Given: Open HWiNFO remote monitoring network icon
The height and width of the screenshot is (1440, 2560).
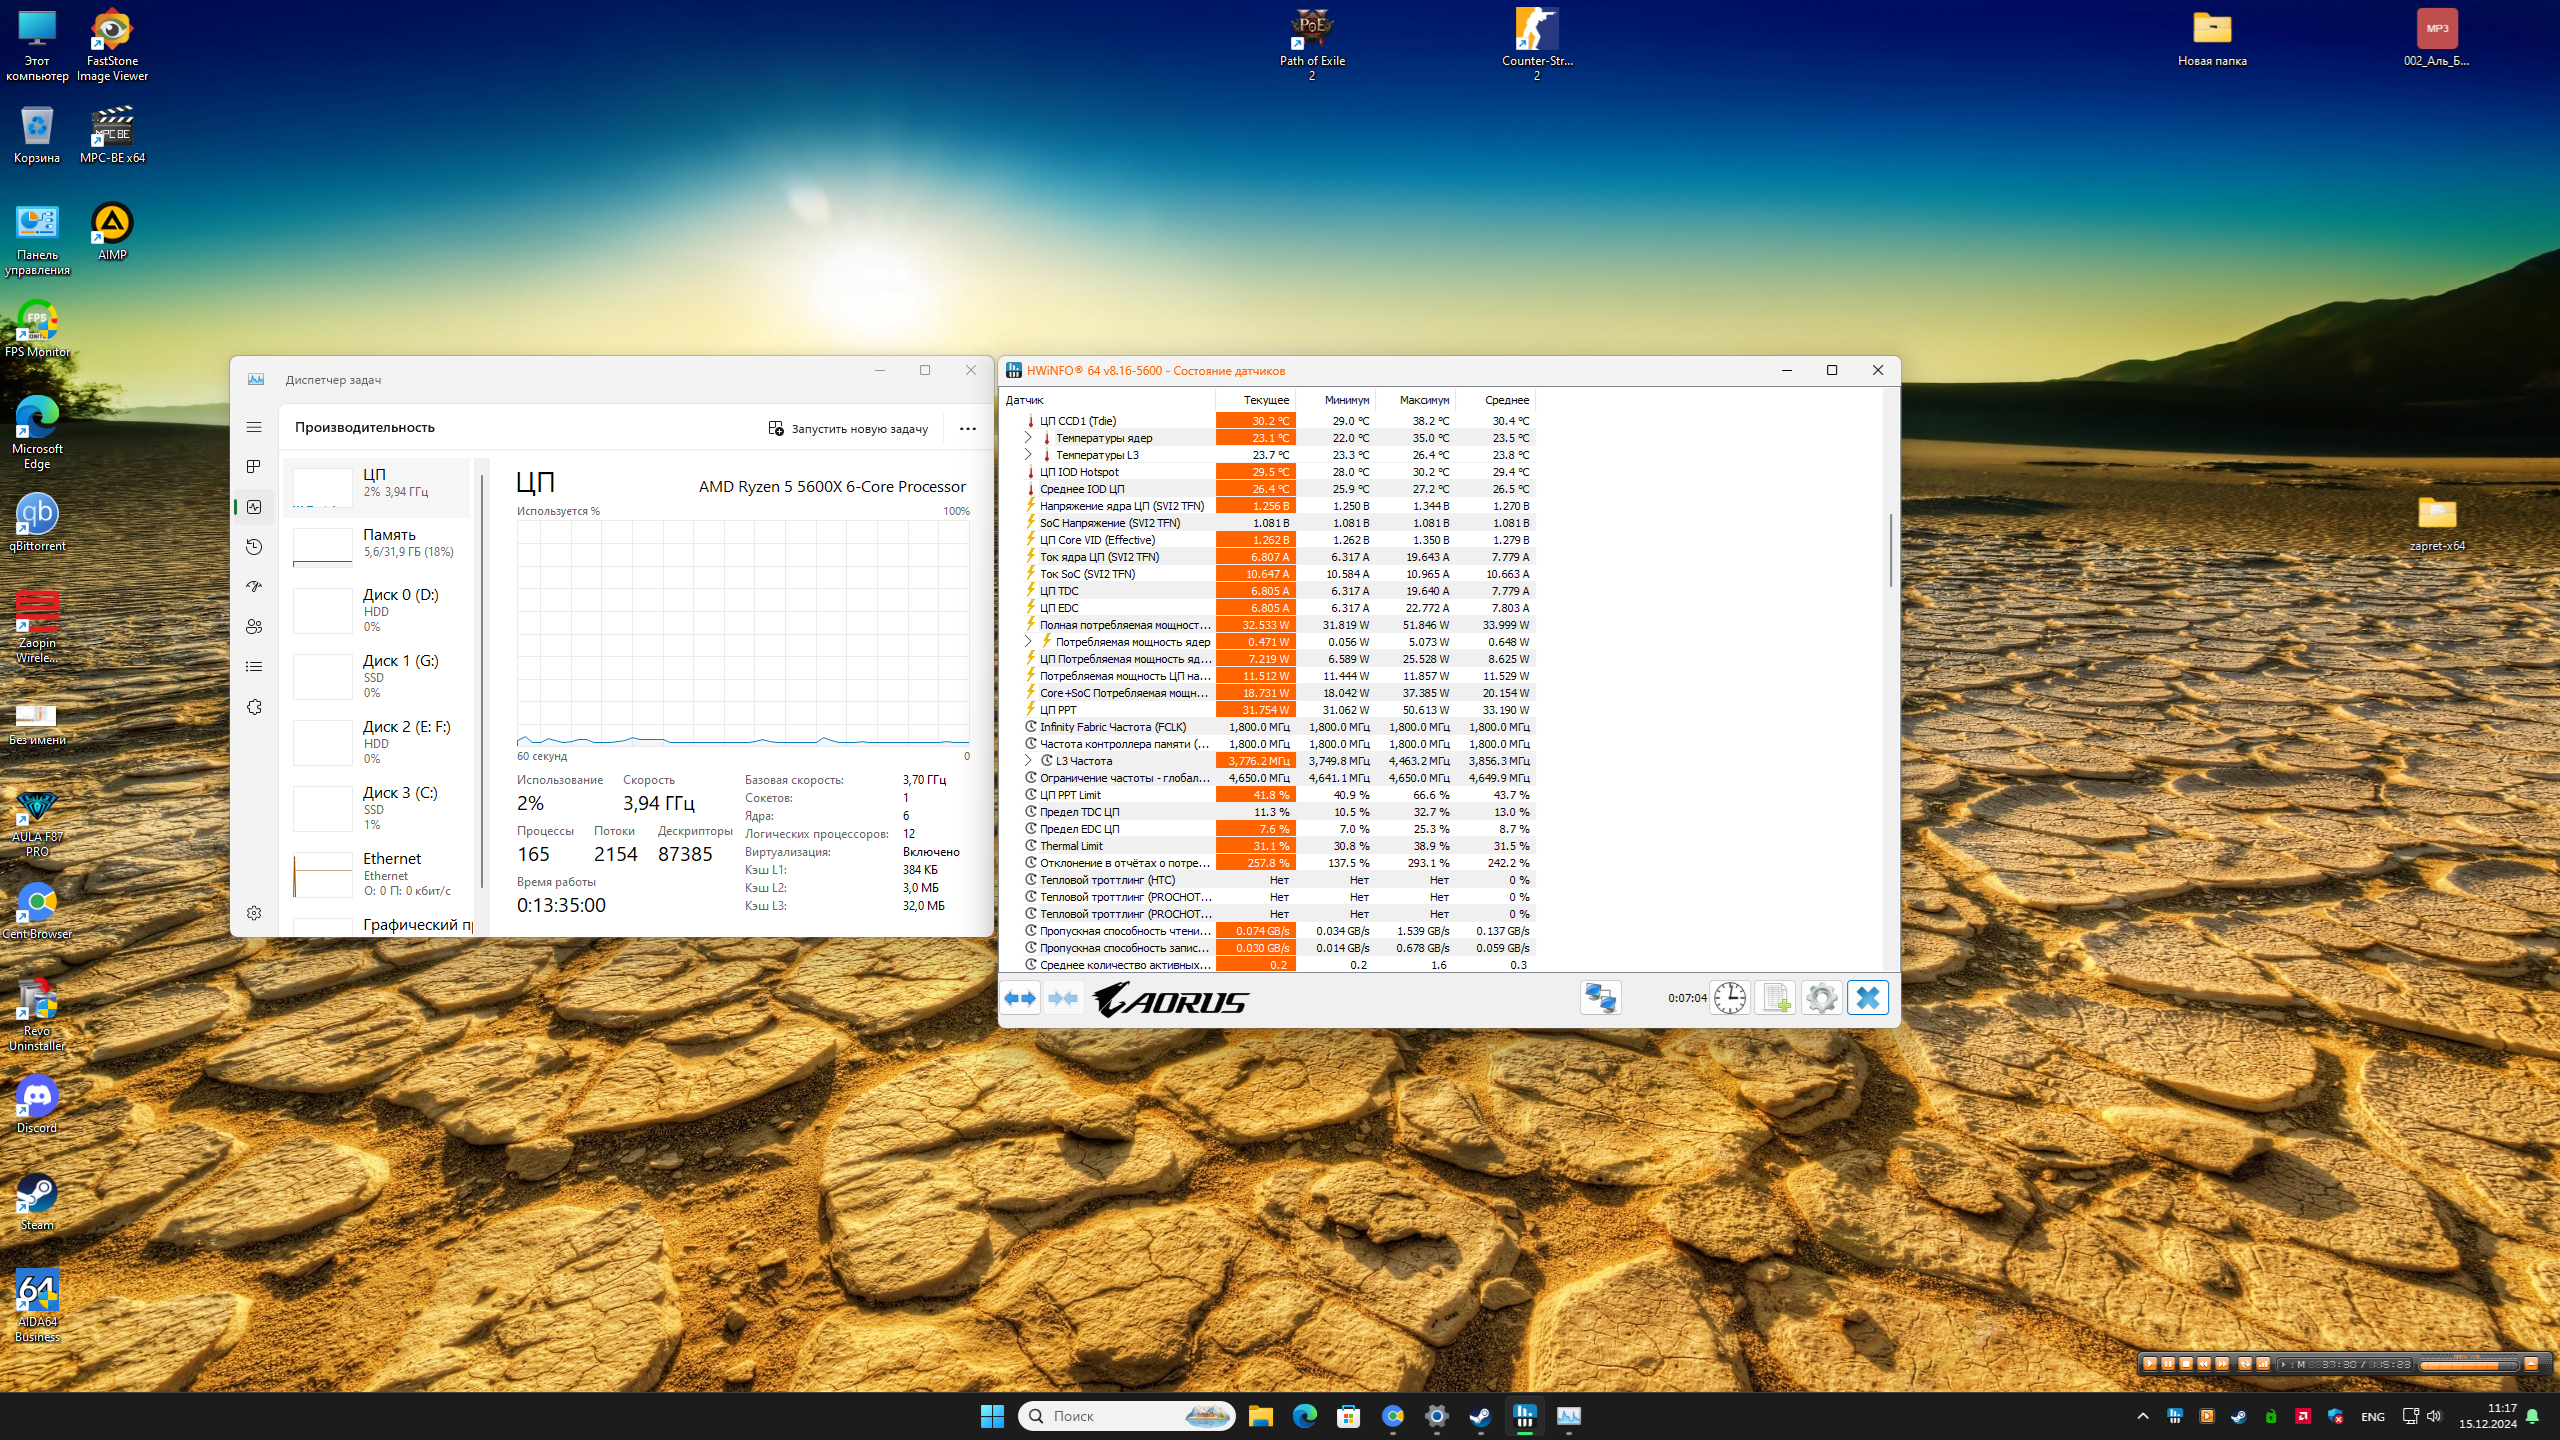Looking at the screenshot, I should (x=1600, y=998).
